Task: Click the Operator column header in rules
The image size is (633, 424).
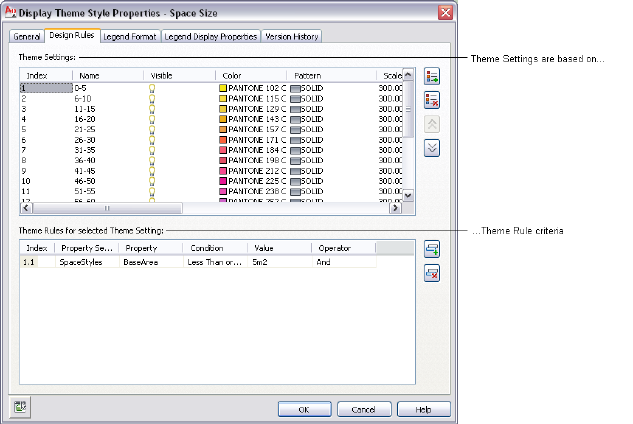Action: click(344, 248)
